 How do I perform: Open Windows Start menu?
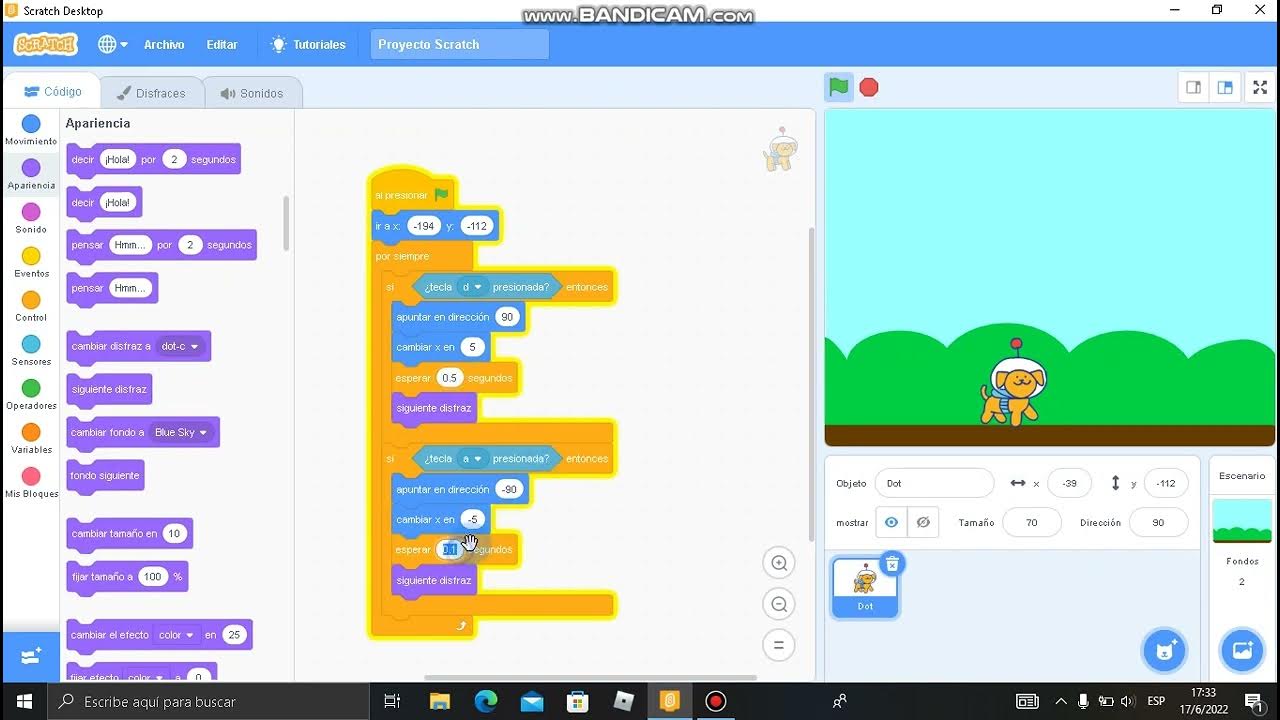[24, 701]
